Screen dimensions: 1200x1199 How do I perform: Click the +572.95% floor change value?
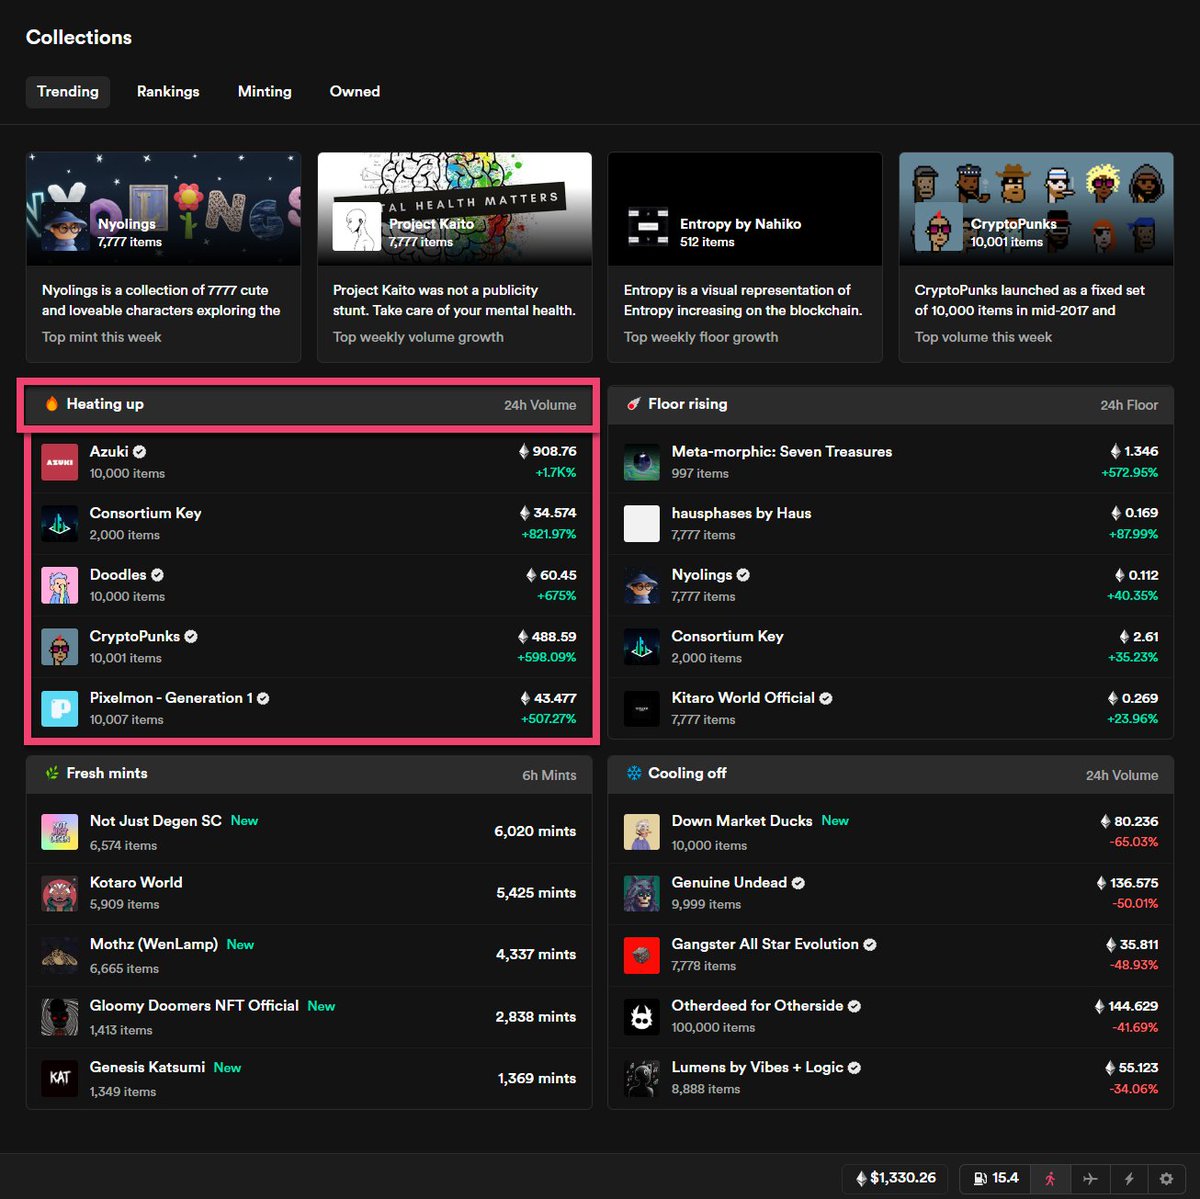click(1130, 472)
